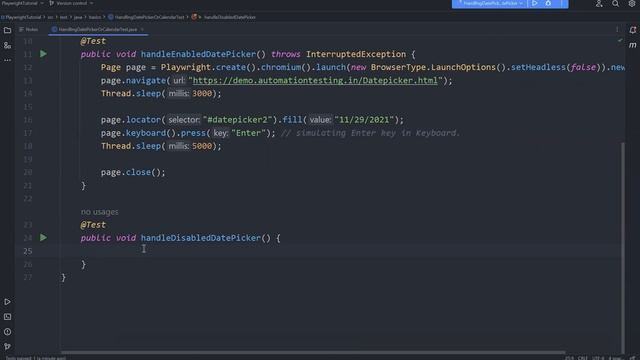Open the PlaywrightTutorial project dropdown

22,3
